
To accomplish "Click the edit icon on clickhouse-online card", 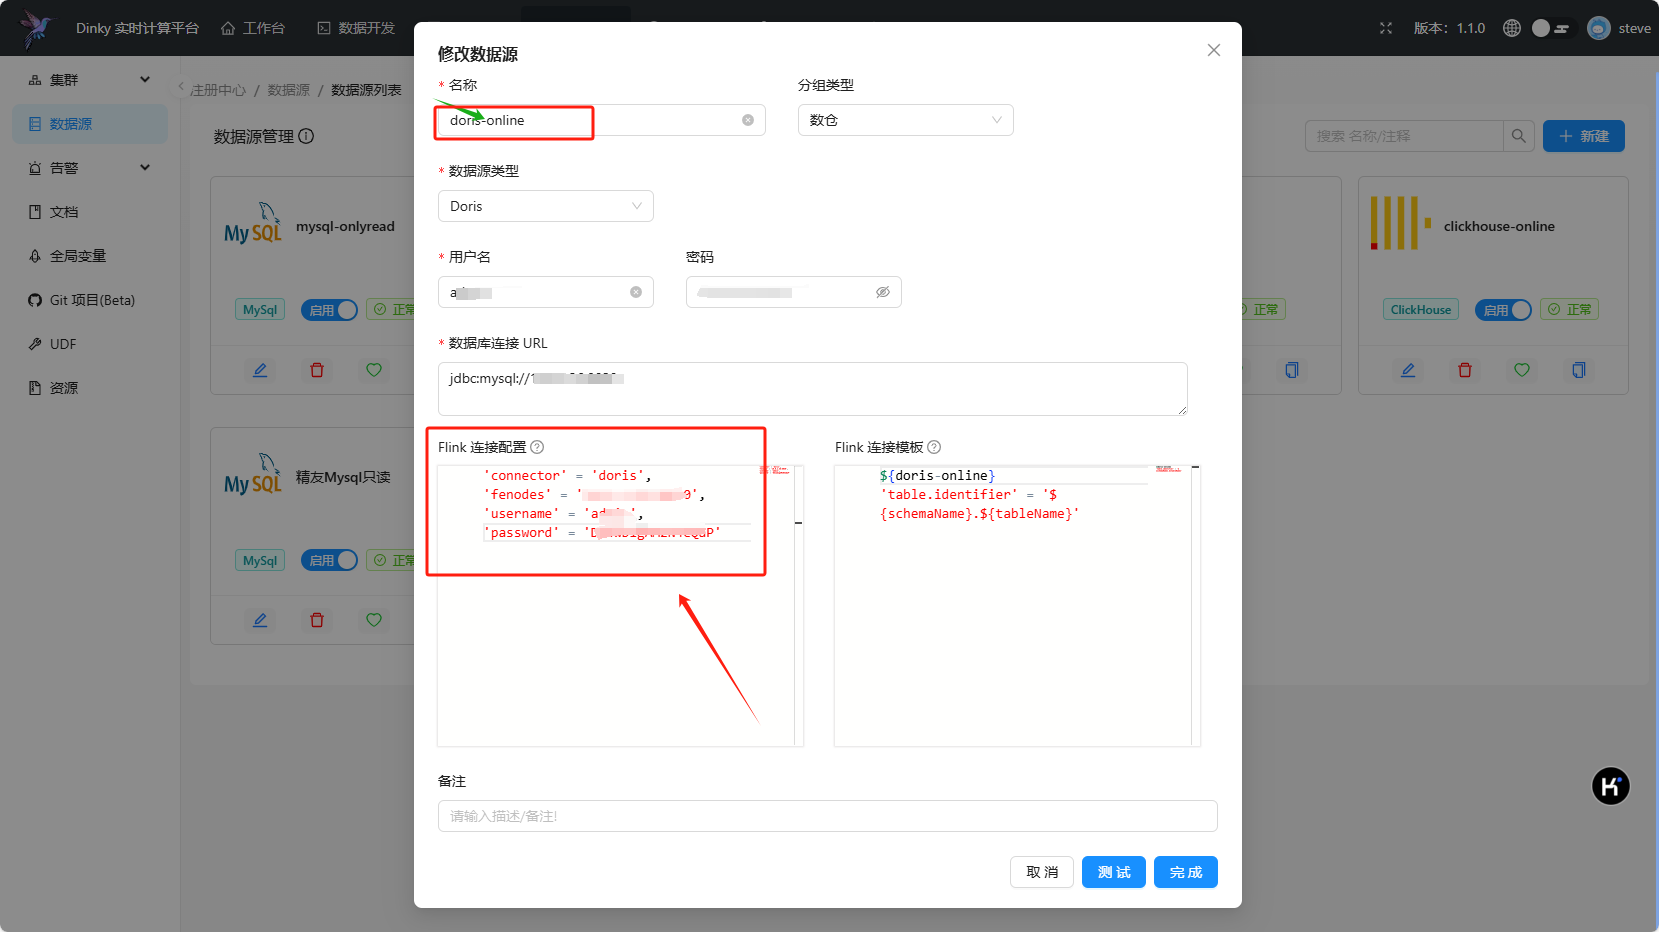I will [1408, 370].
